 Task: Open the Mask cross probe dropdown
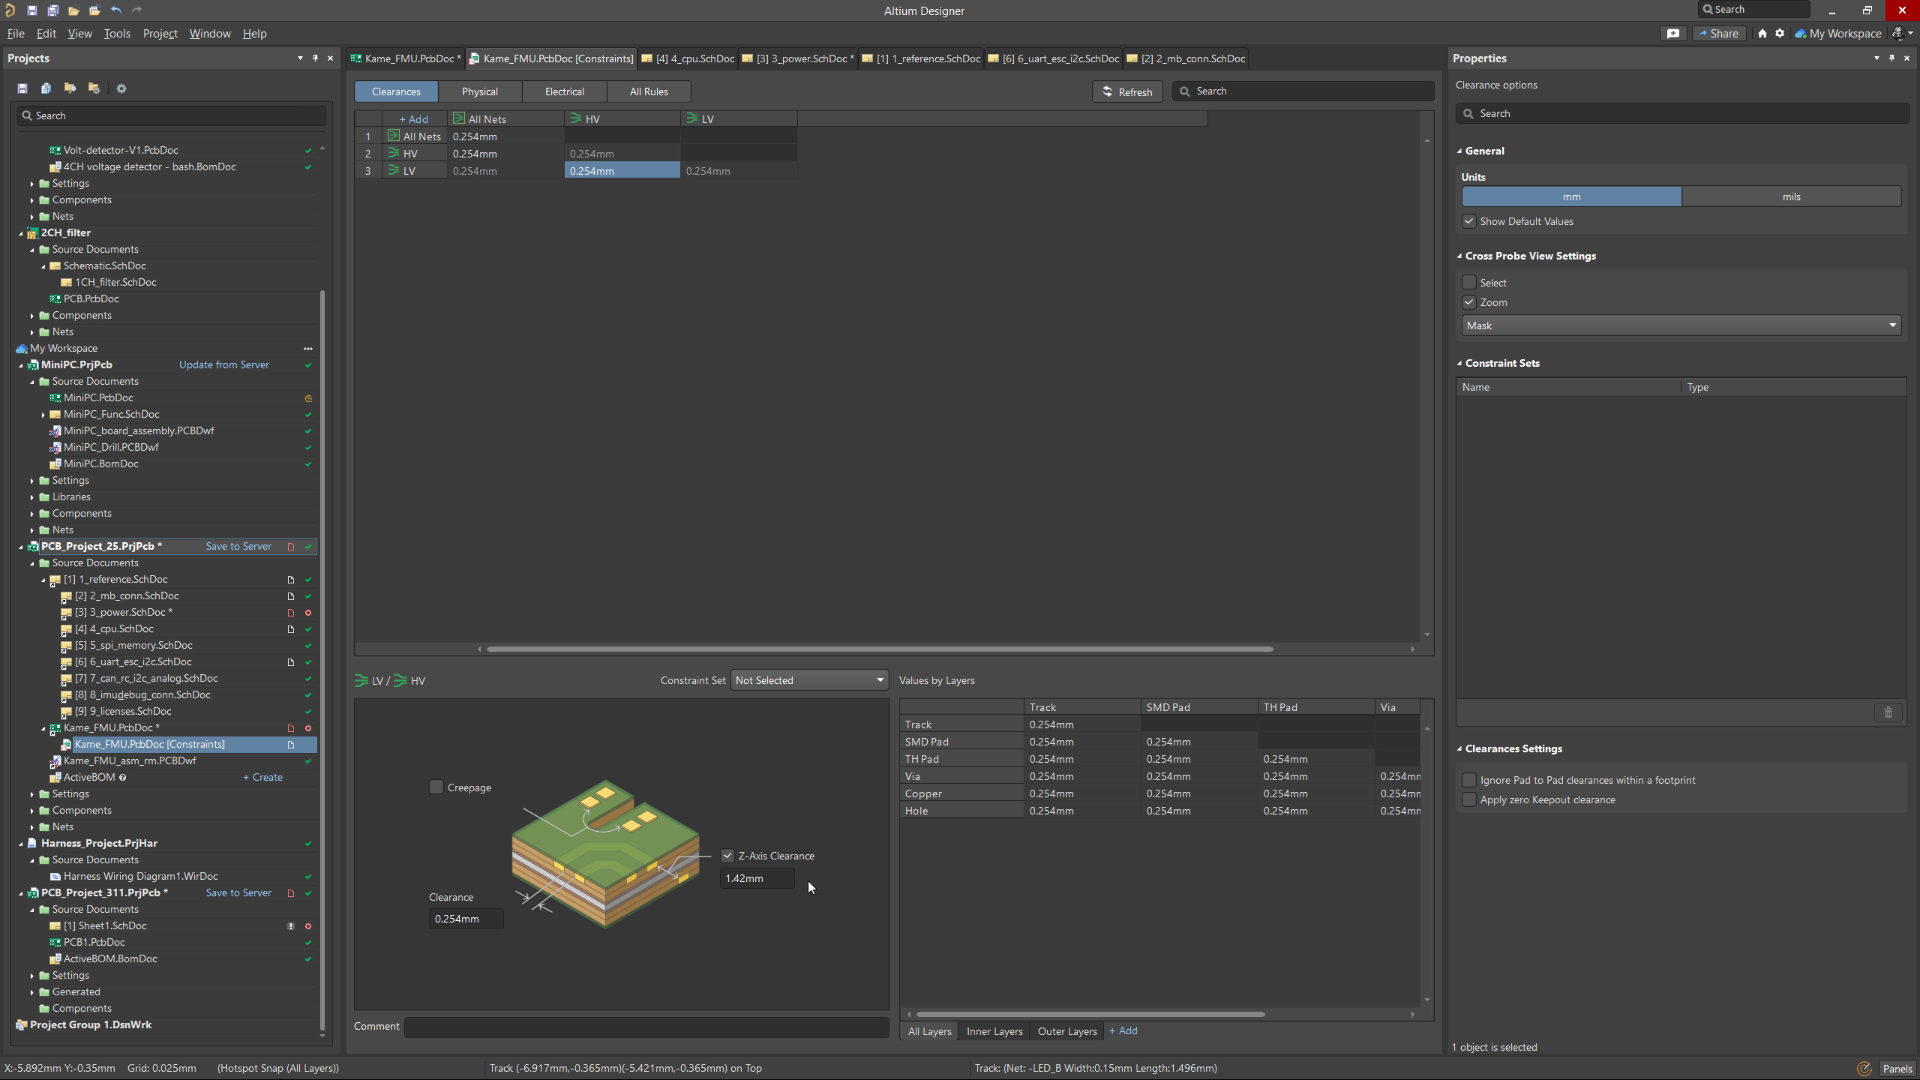tap(1680, 325)
